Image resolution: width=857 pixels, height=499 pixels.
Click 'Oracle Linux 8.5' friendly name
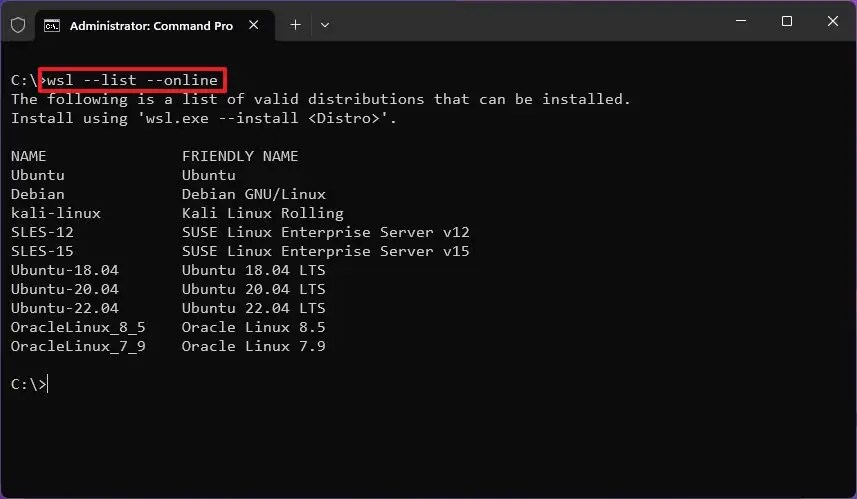[254, 327]
